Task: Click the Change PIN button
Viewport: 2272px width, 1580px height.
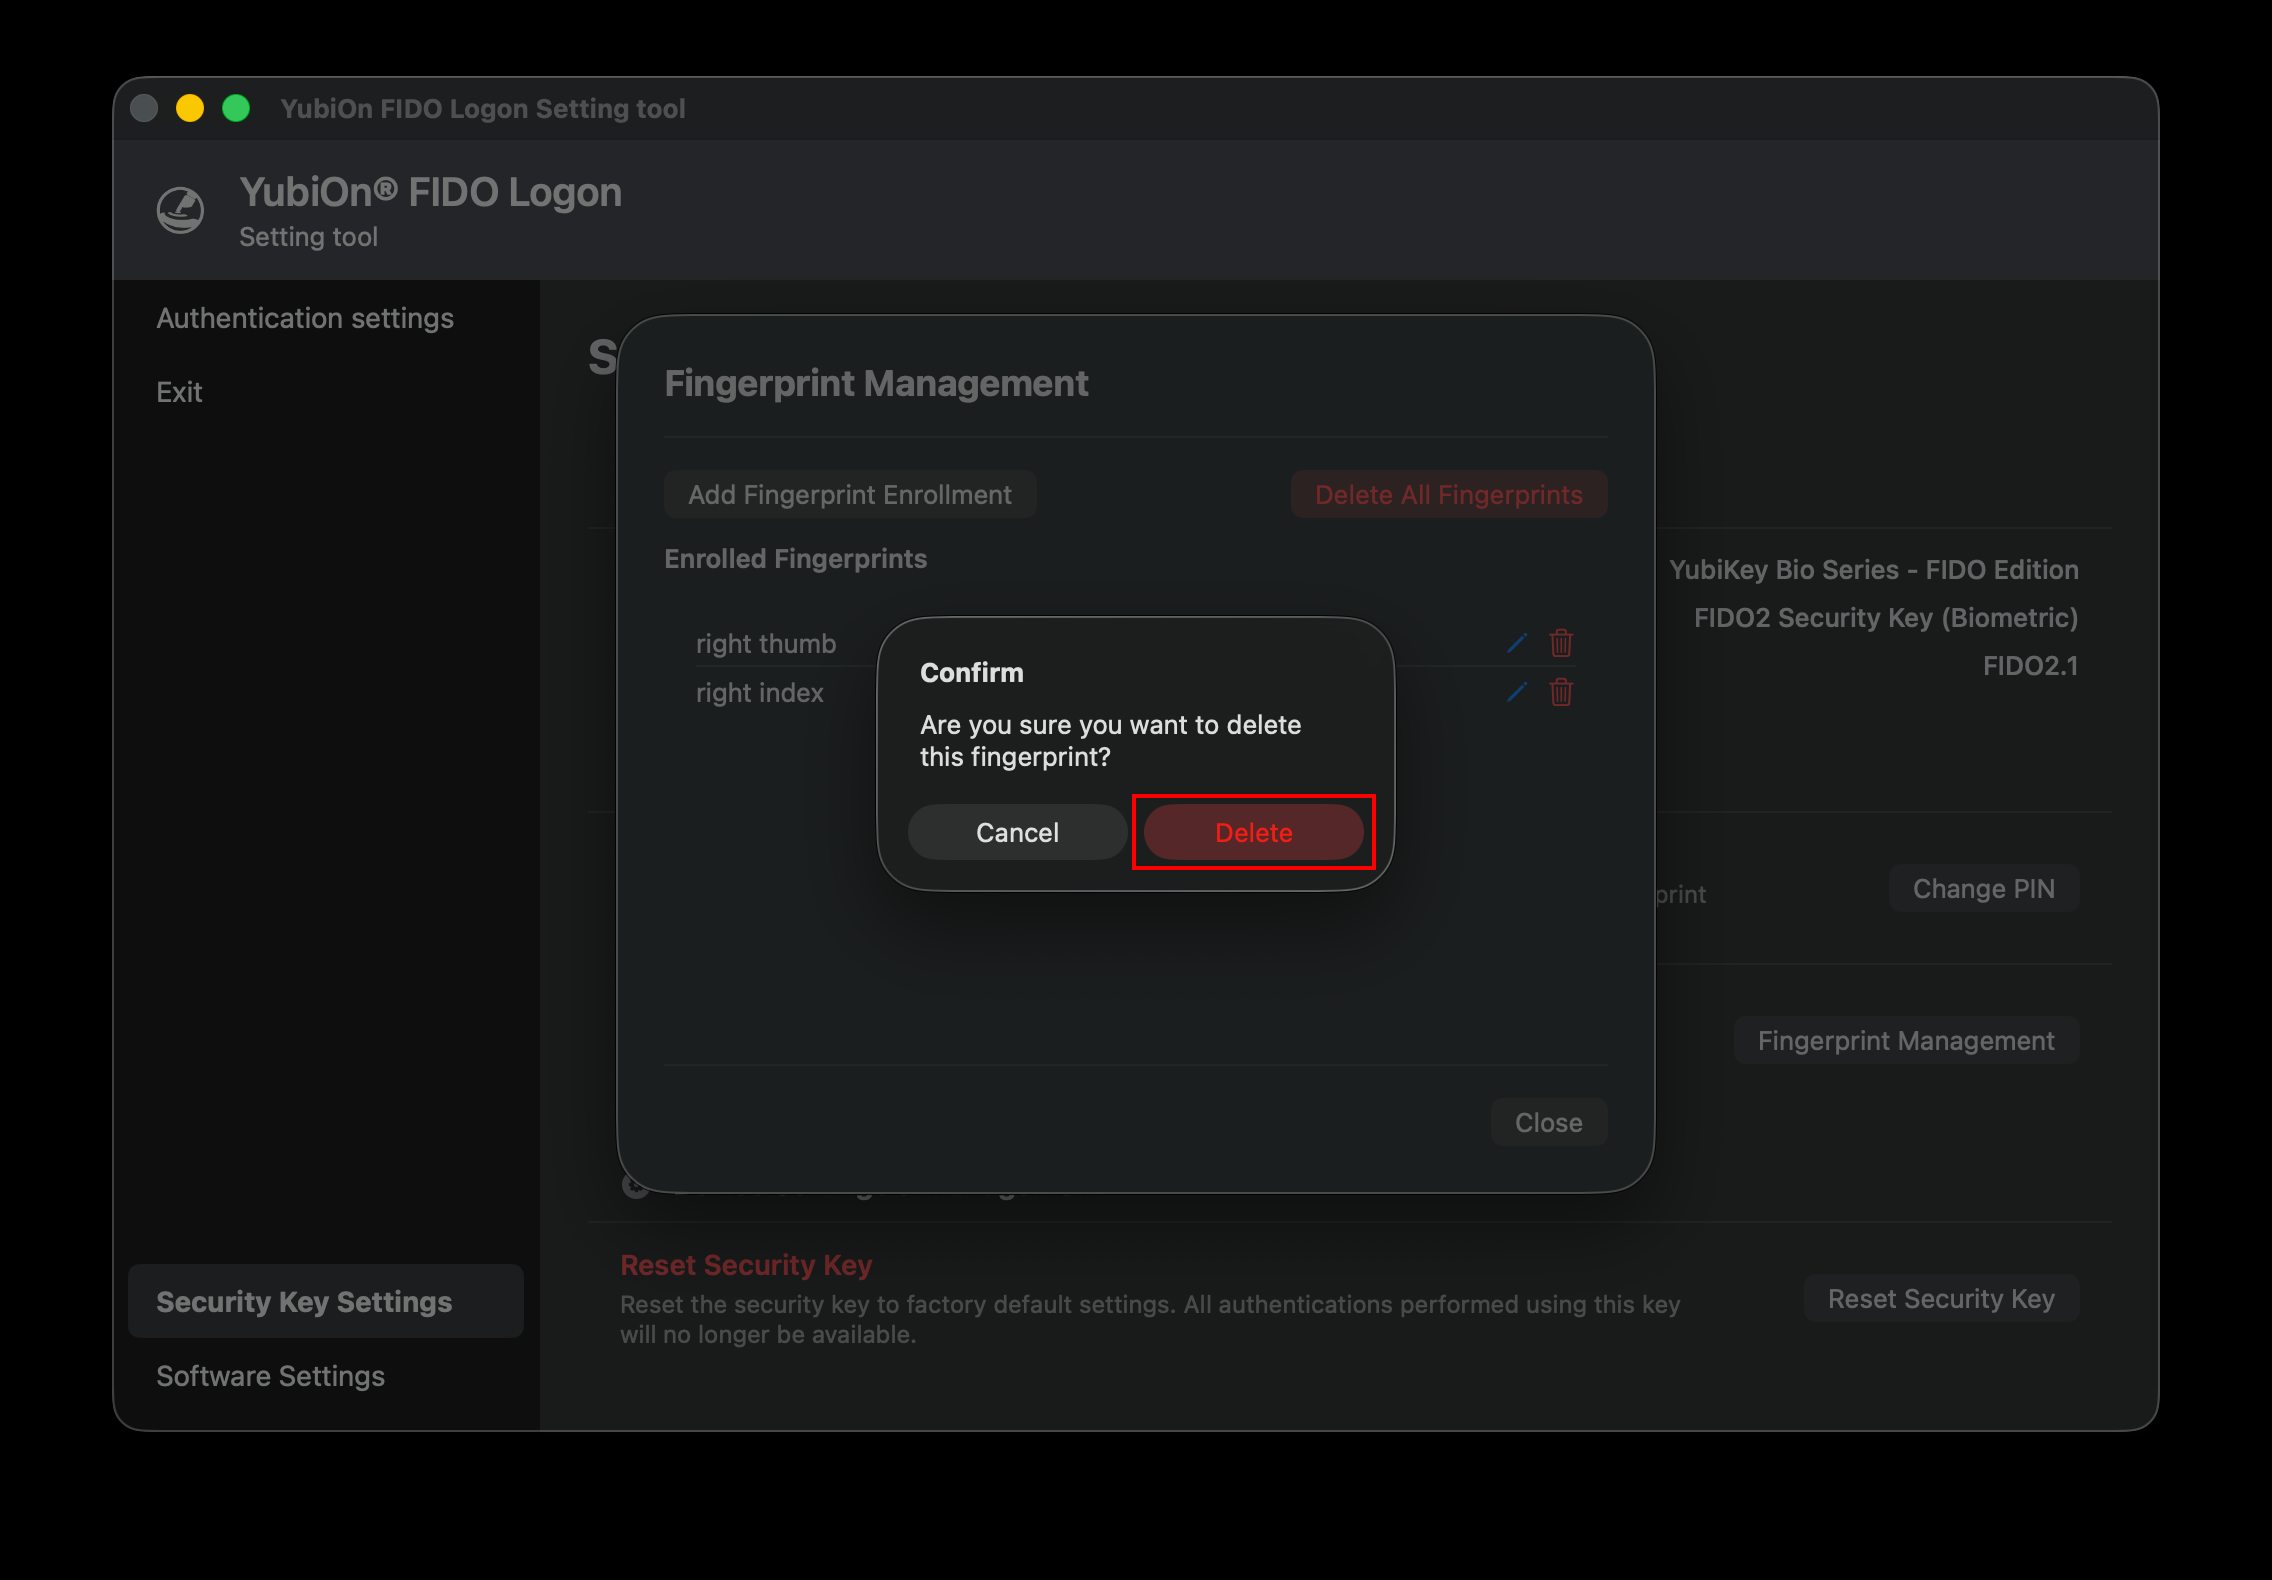Action: pos(1984,888)
